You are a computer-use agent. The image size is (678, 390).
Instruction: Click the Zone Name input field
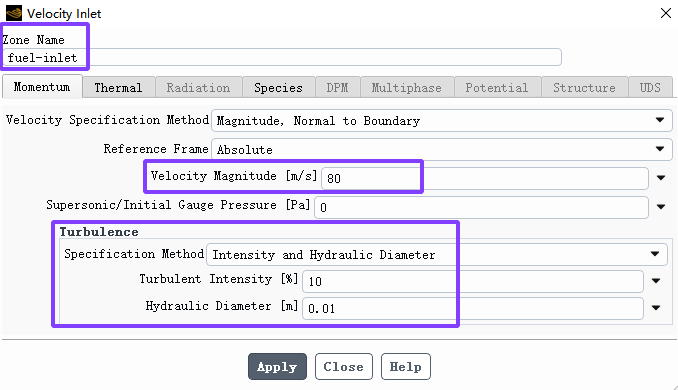point(282,57)
